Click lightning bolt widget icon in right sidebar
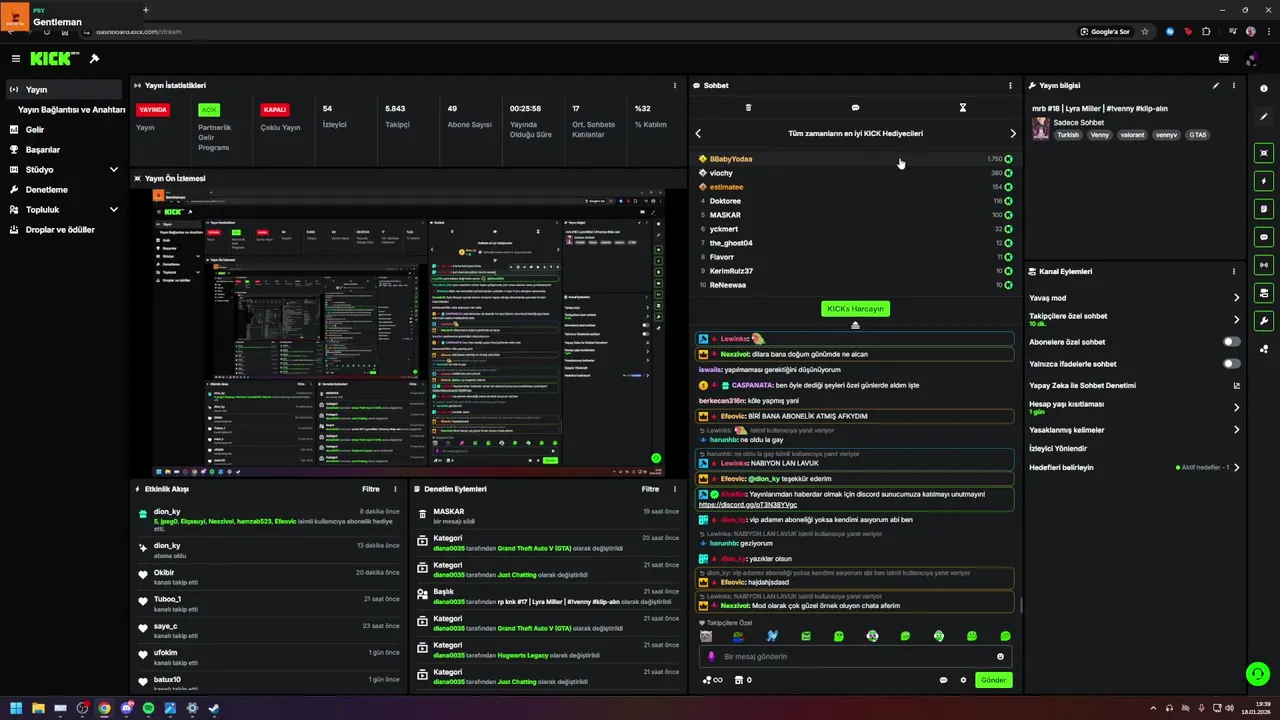Image resolution: width=1280 pixels, height=720 pixels. [x=1264, y=181]
